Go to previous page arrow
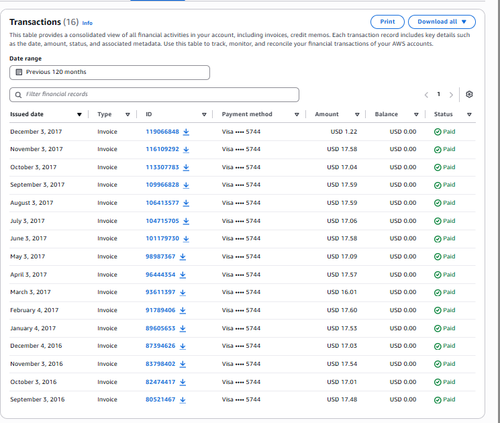 426,95
